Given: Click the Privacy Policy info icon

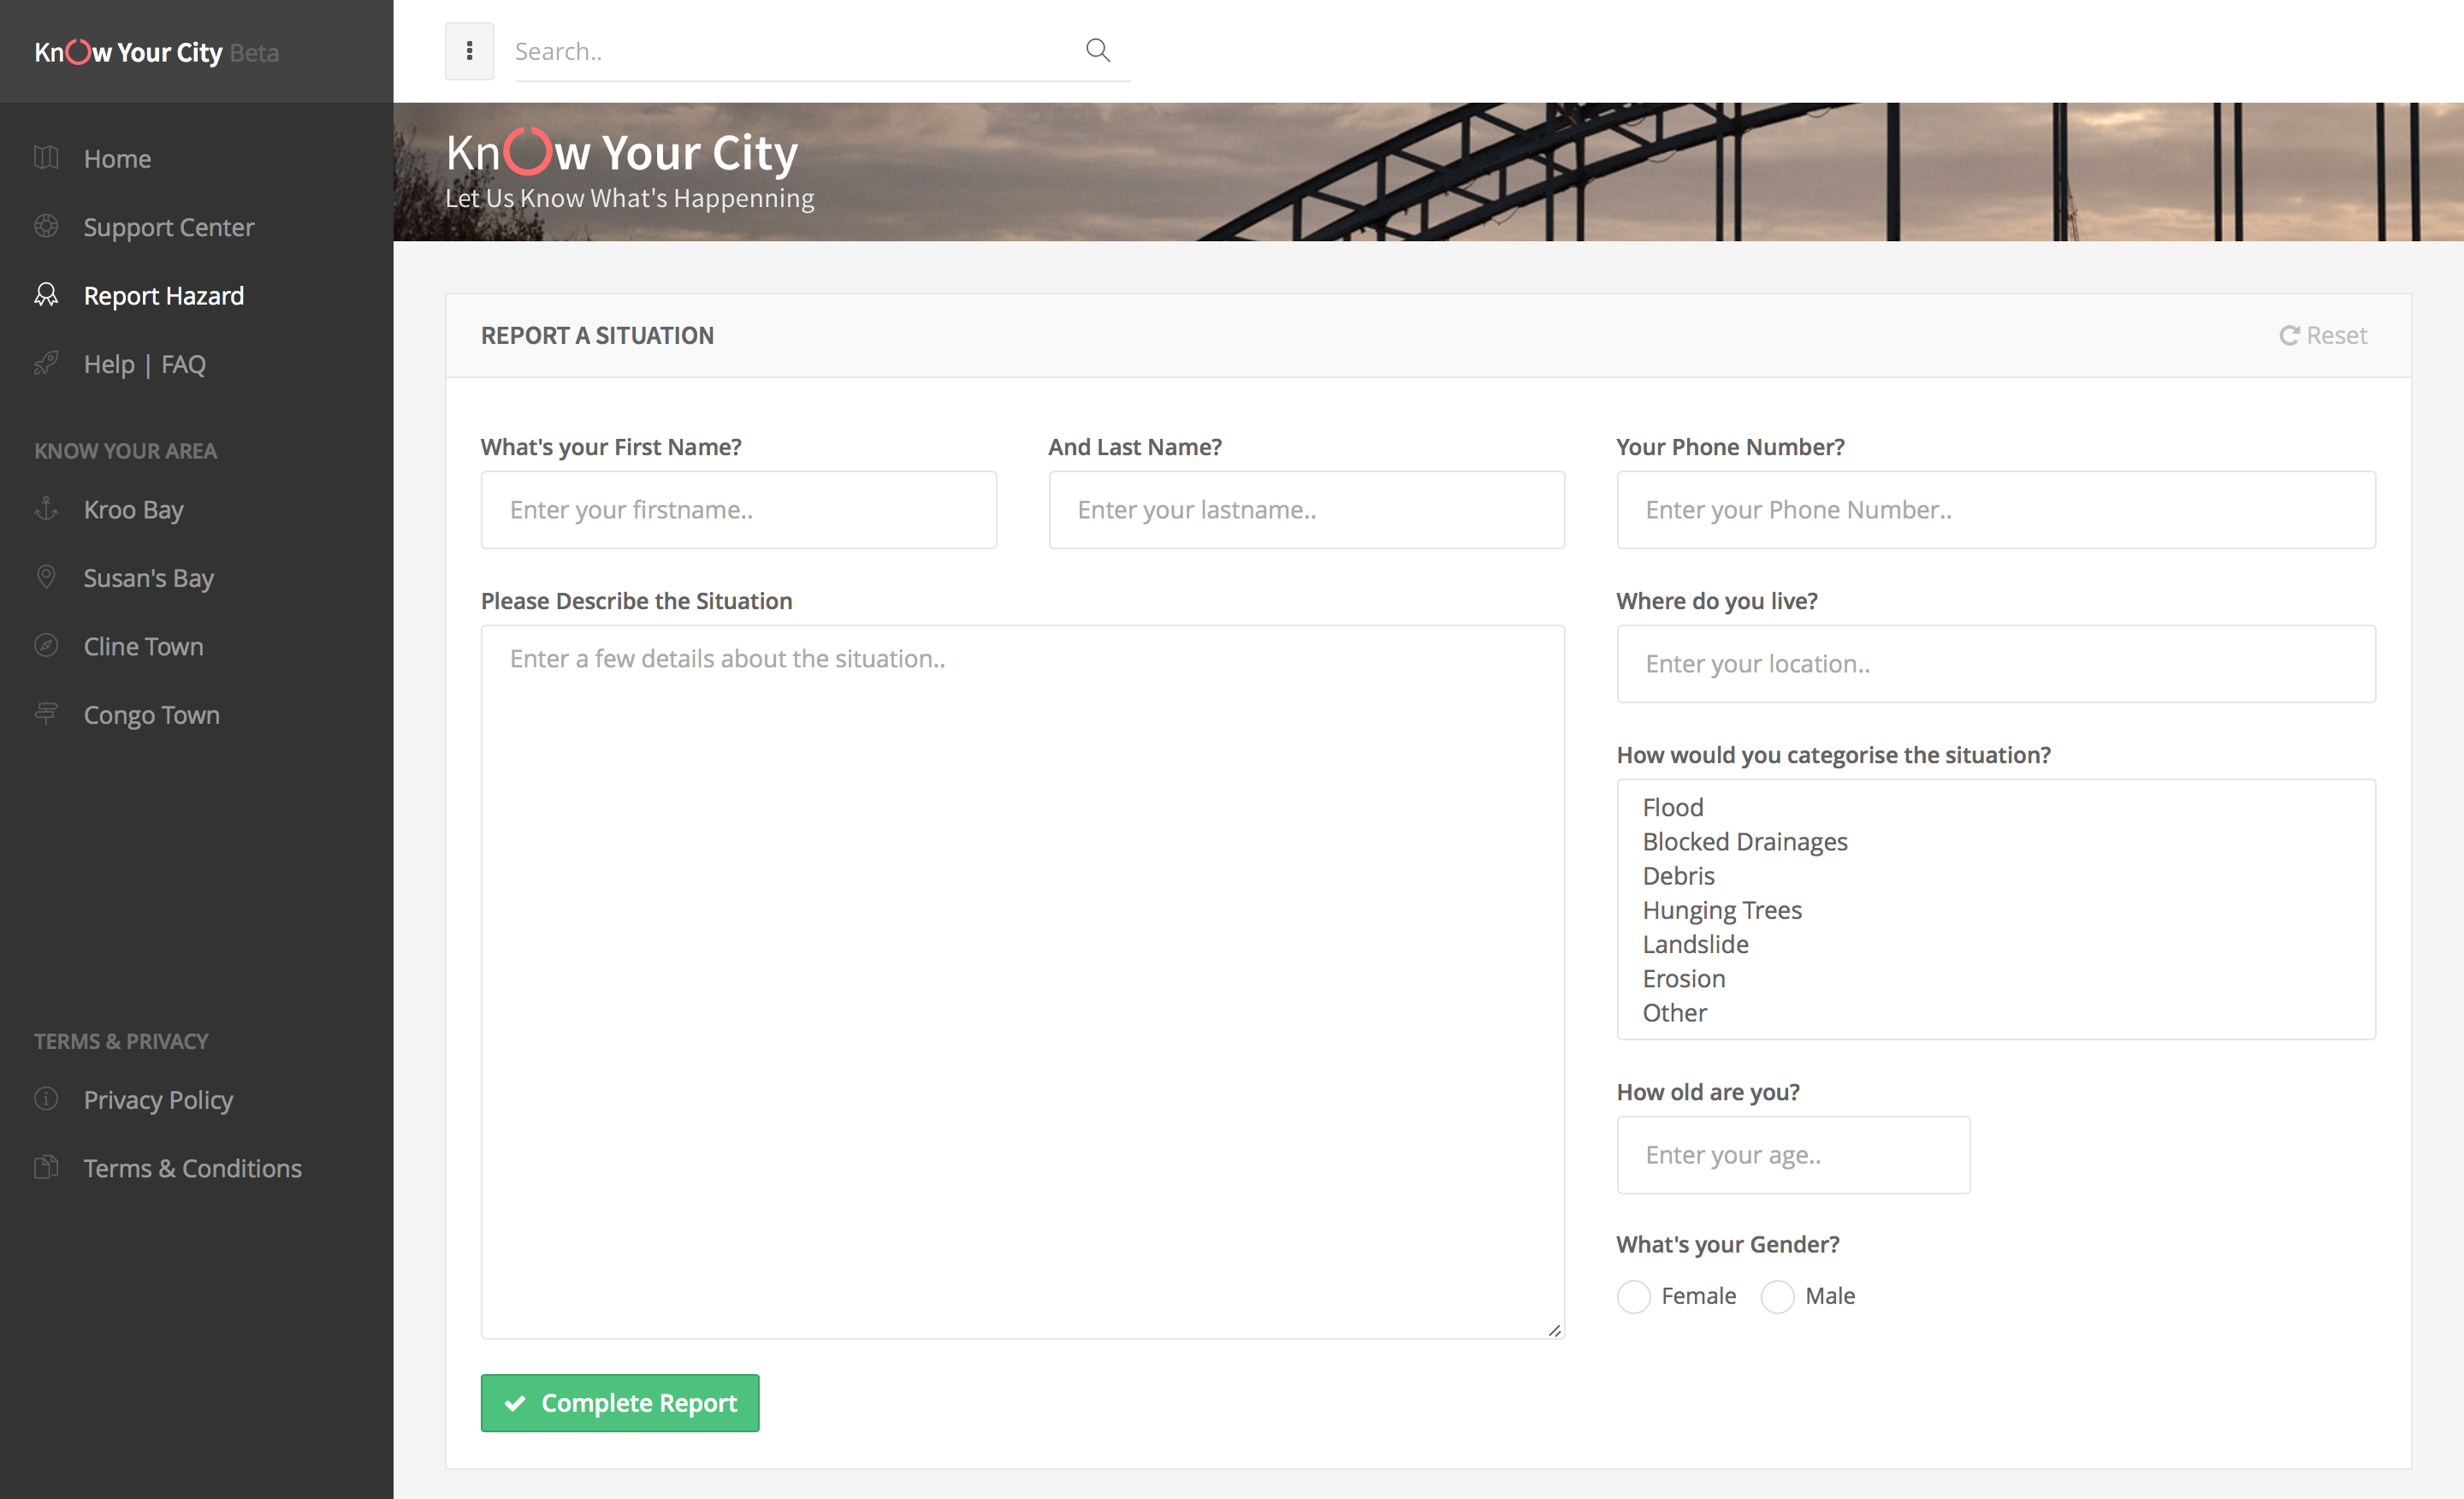Looking at the screenshot, I should coord(46,1099).
